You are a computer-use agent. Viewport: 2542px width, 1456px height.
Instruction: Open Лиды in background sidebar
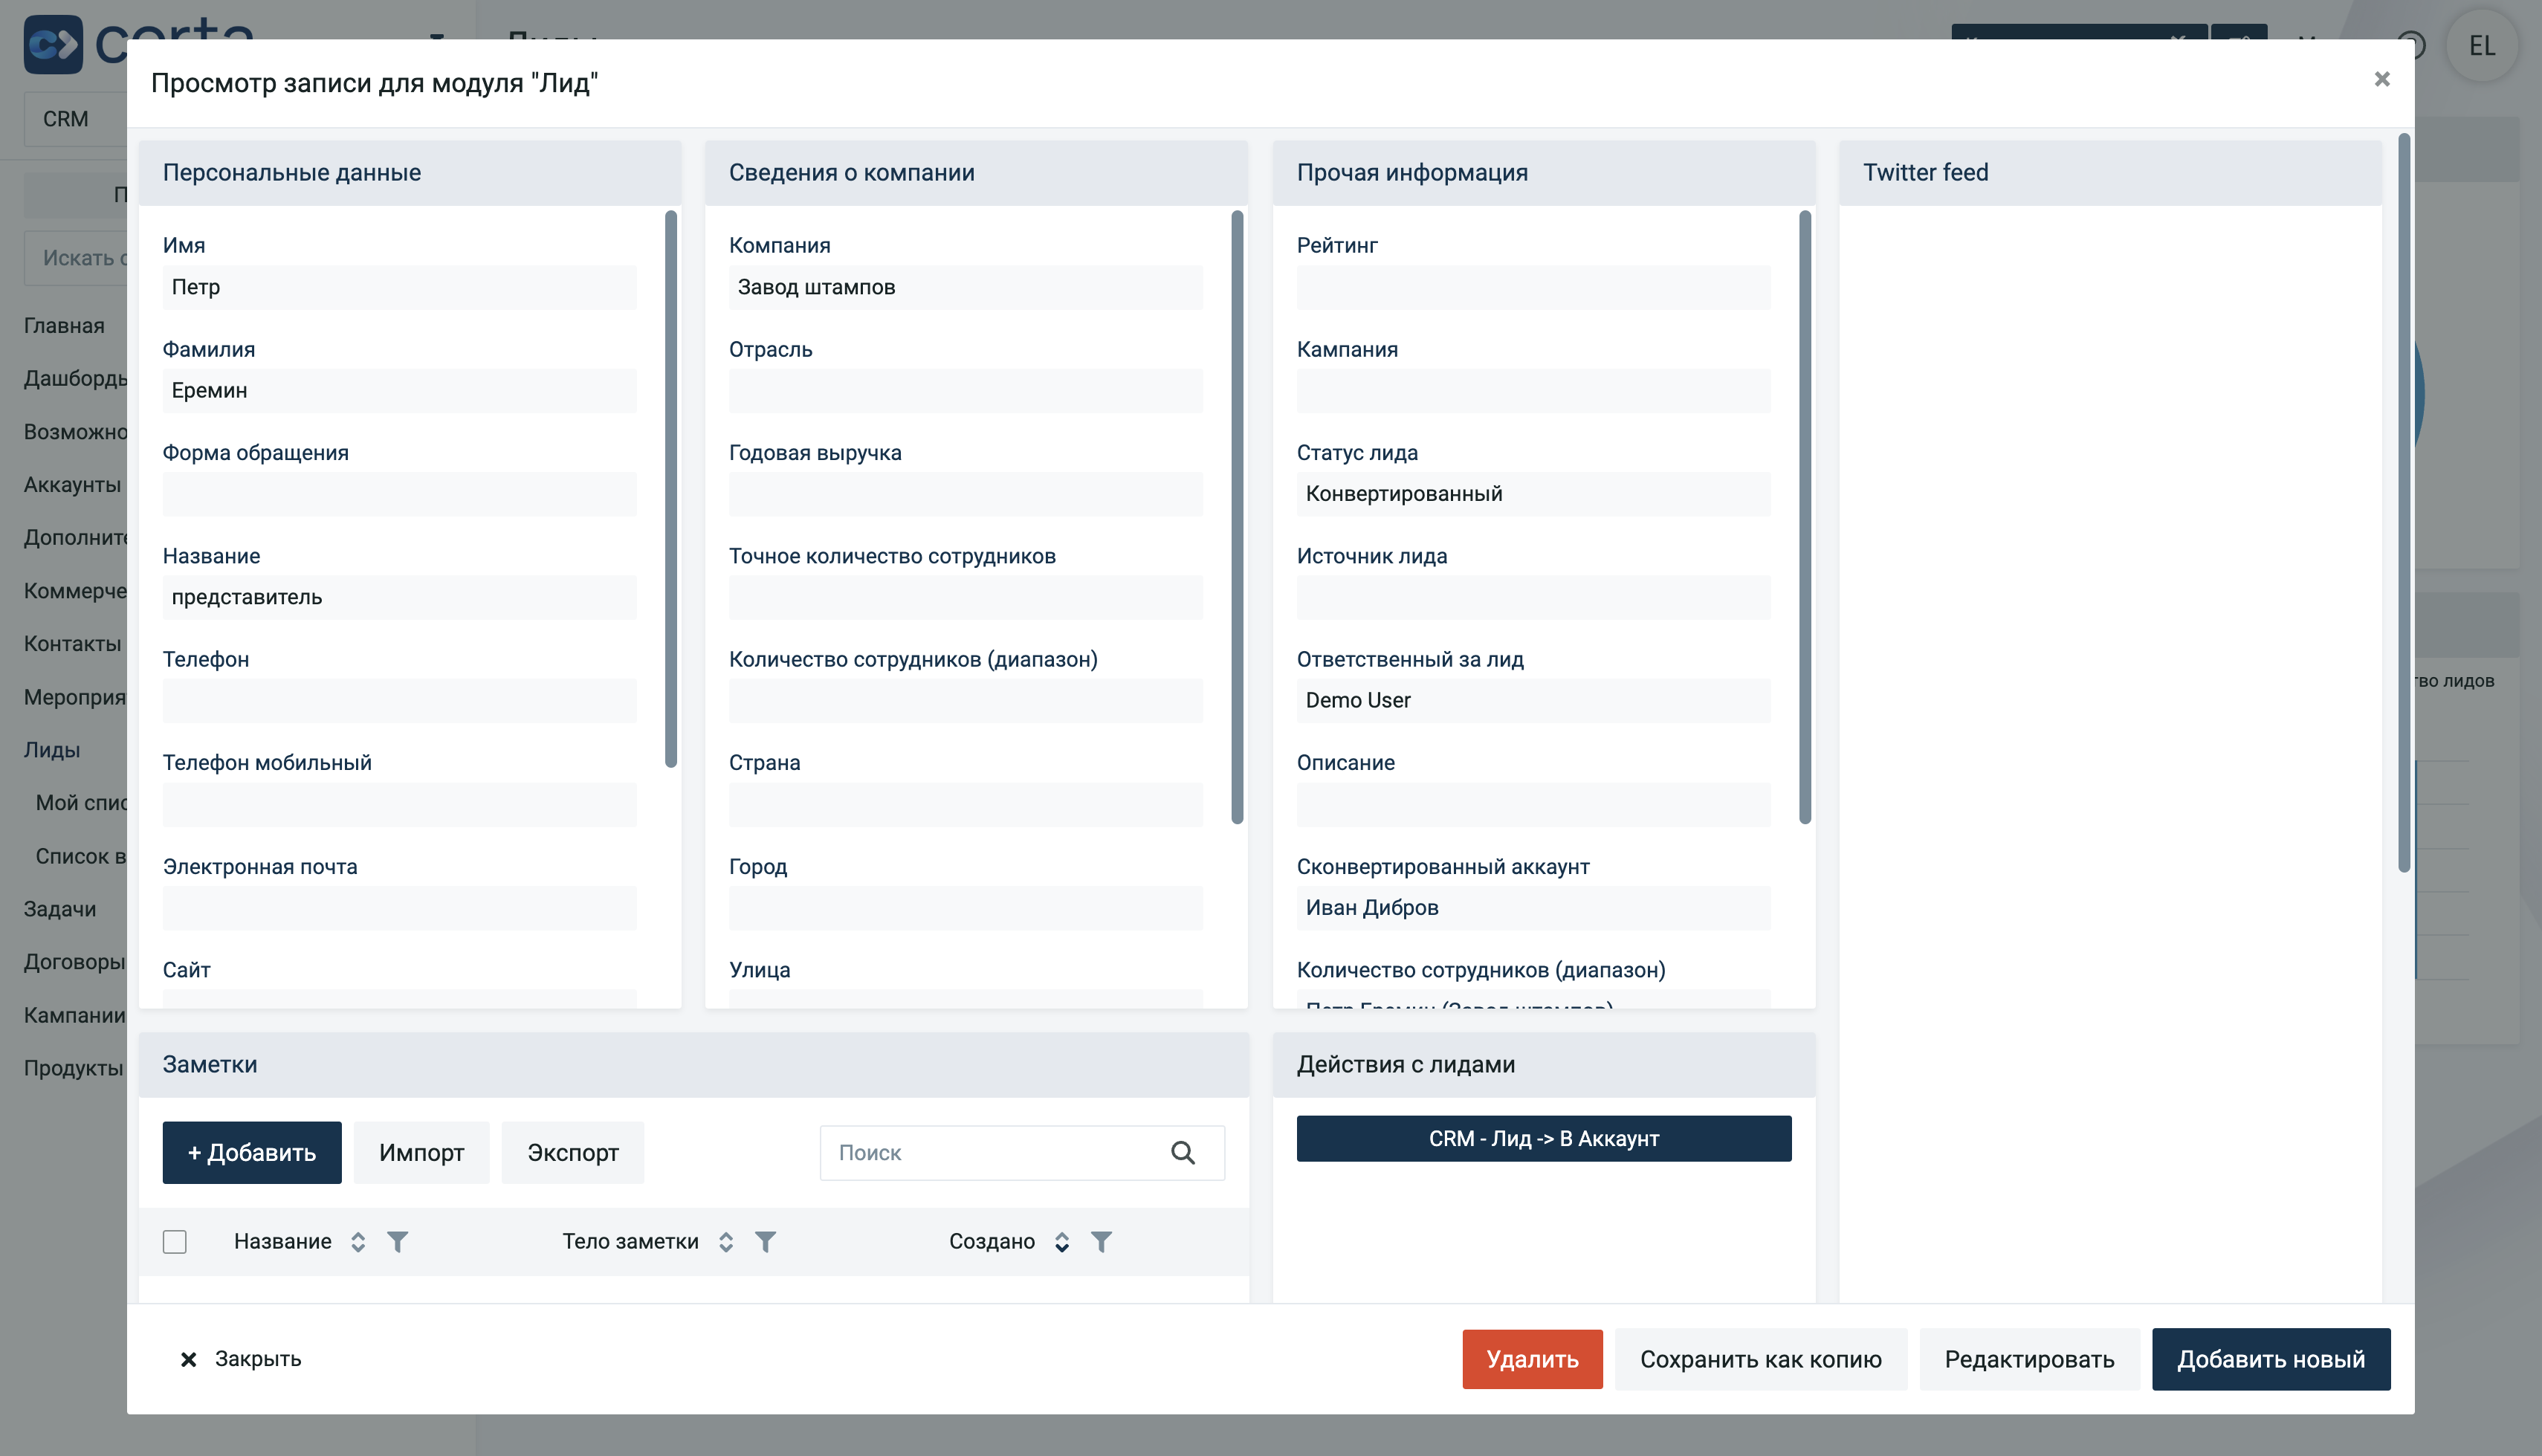[52, 750]
